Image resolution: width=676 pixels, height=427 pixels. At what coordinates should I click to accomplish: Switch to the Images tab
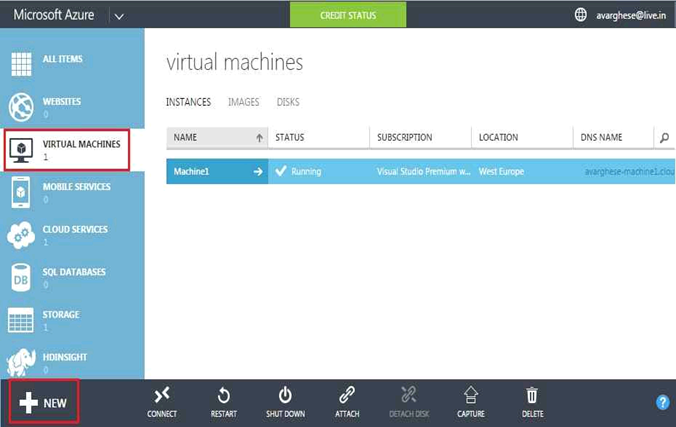point(244,102)
